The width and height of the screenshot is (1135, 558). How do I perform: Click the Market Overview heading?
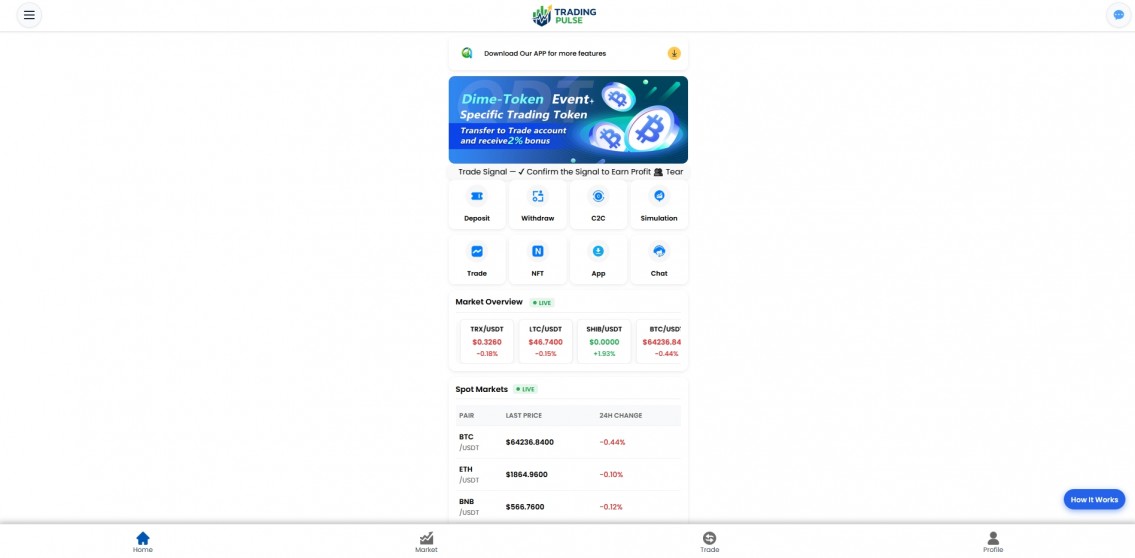click(489, 302)
